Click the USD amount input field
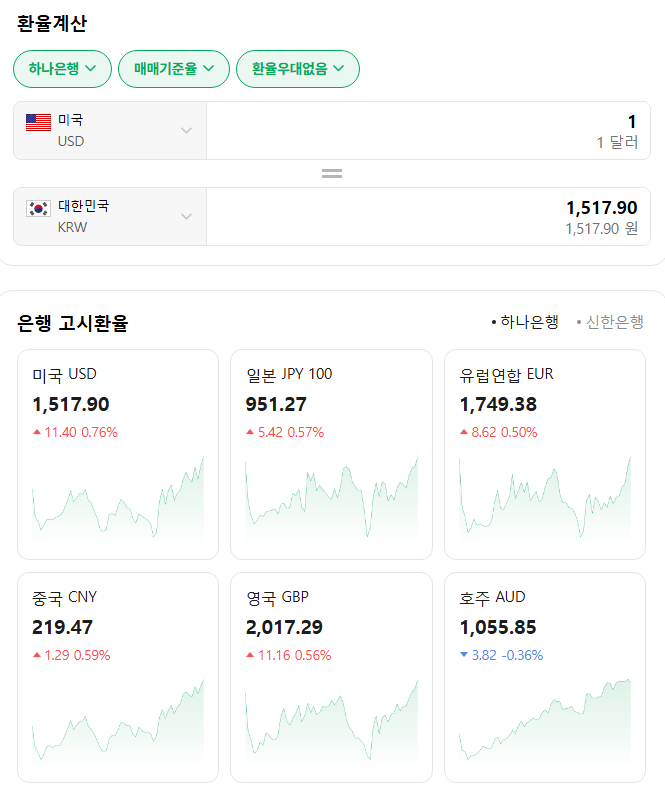Image resolution: width=665 pixels, height=787 pixels. [x=428, y=130]
